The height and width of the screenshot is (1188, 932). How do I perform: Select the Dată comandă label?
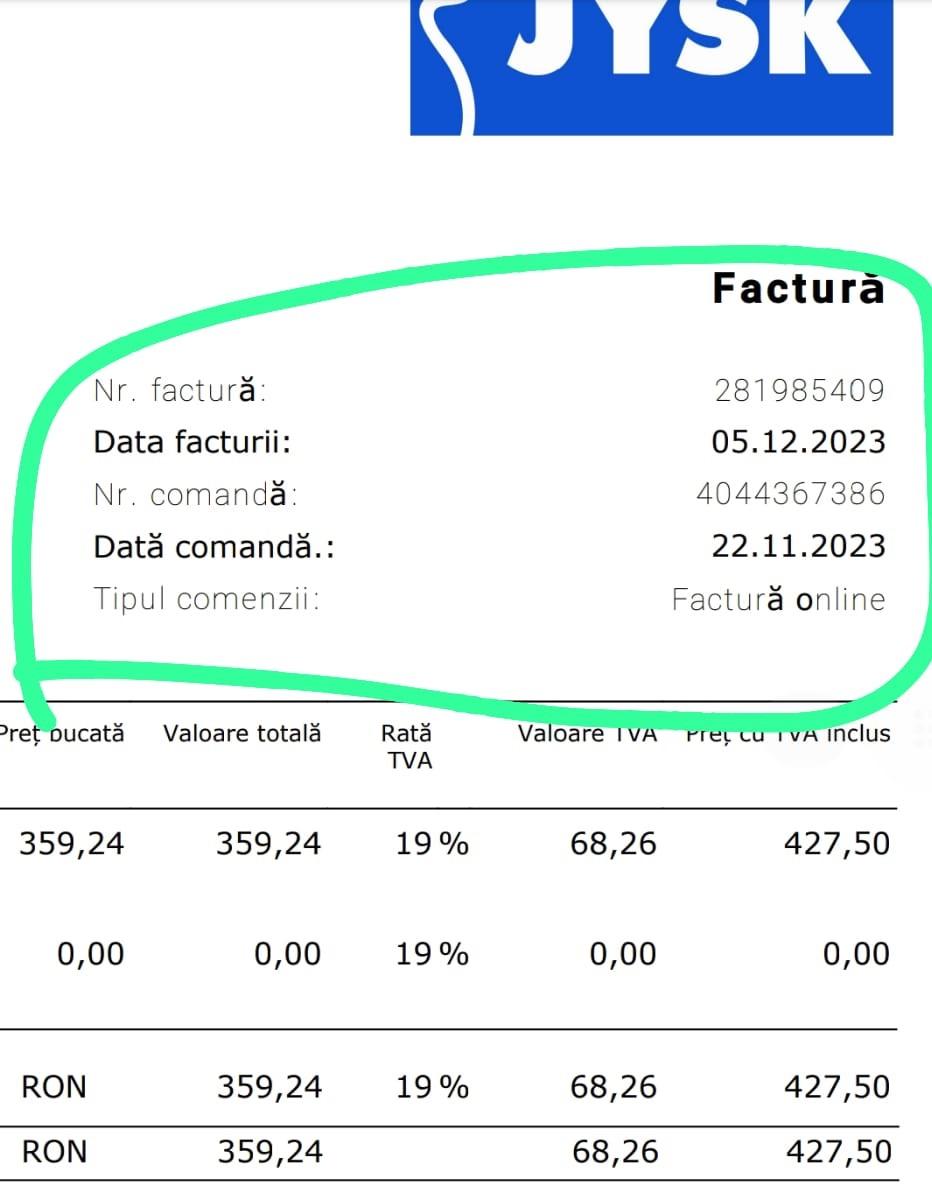click(x=214, y=547)
